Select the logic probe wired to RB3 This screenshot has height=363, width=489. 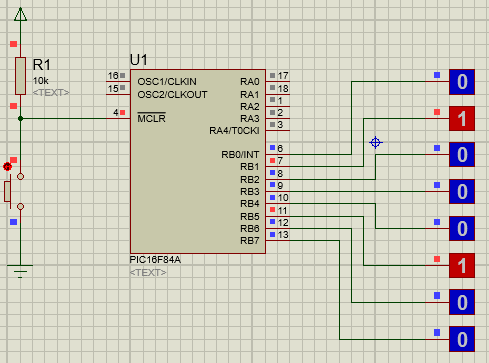pos(462,192)
